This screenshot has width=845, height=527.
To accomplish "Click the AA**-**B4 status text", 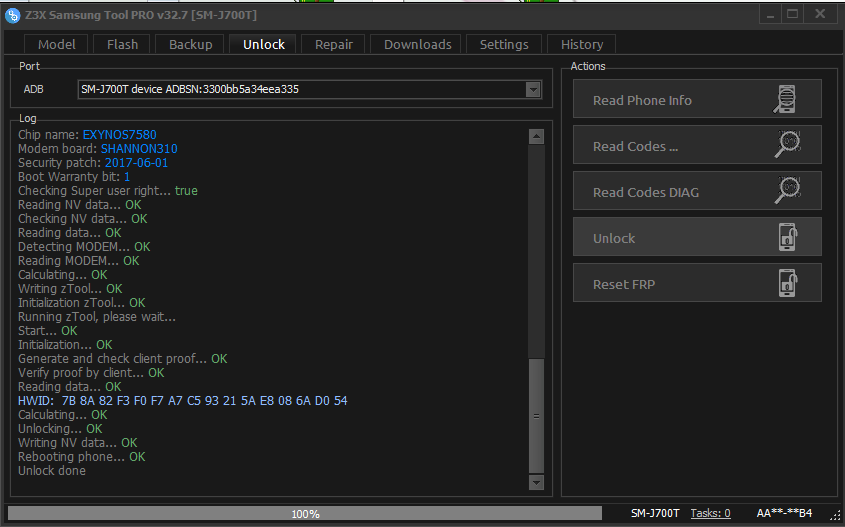I will 784,513.
